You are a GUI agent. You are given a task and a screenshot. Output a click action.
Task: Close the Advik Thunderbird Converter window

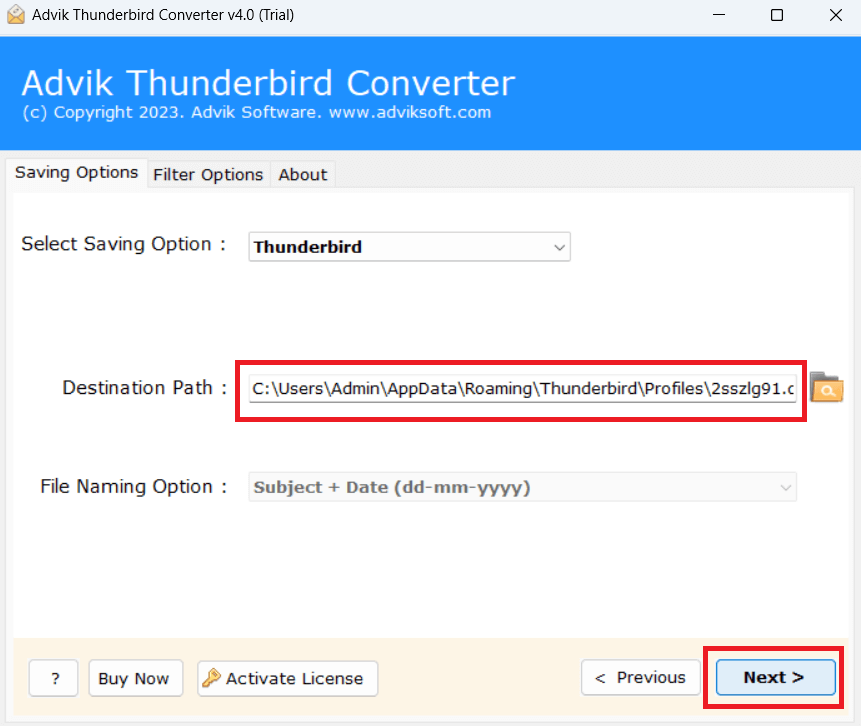pos(836,15)
